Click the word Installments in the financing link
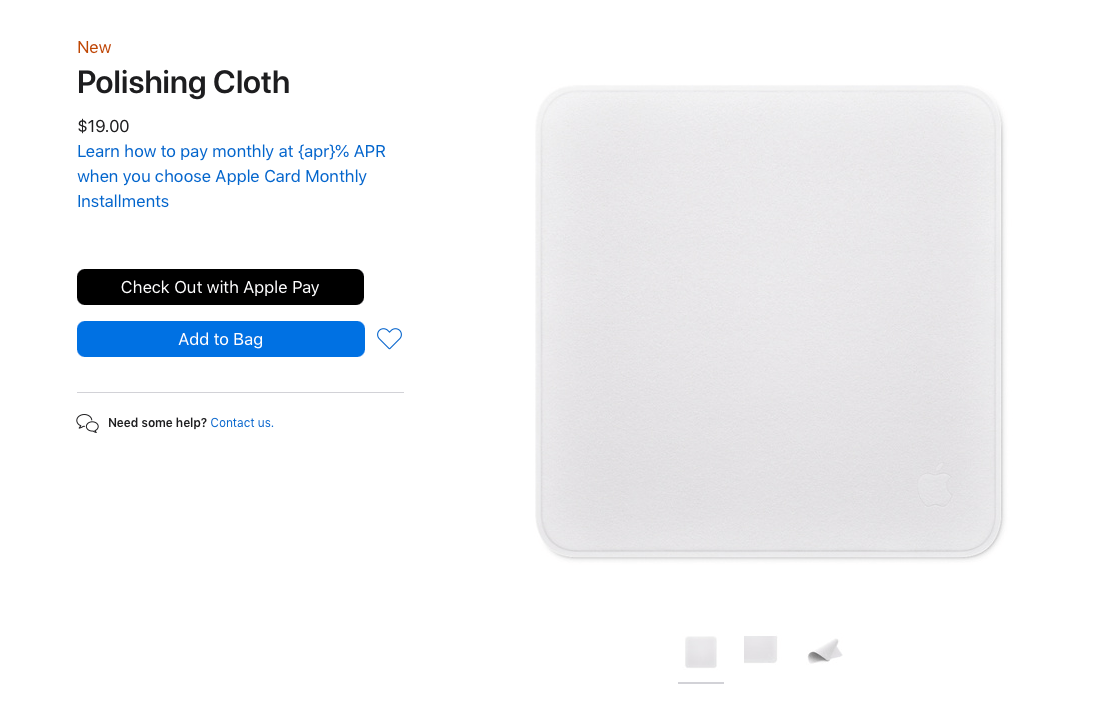 [x=123, y=201]
